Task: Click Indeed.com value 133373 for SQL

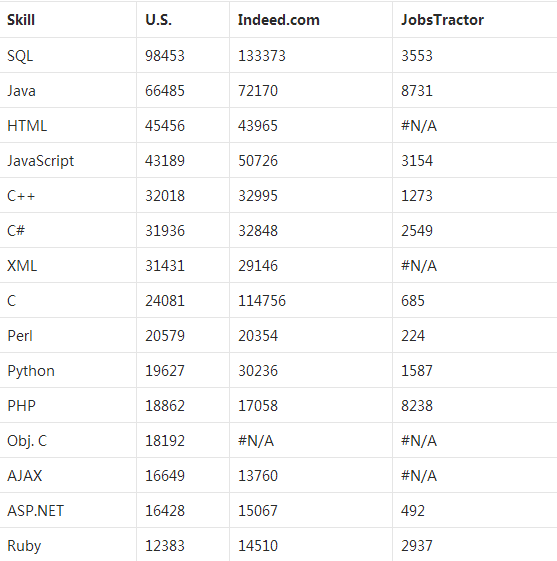Action: [x=262, y=56]
